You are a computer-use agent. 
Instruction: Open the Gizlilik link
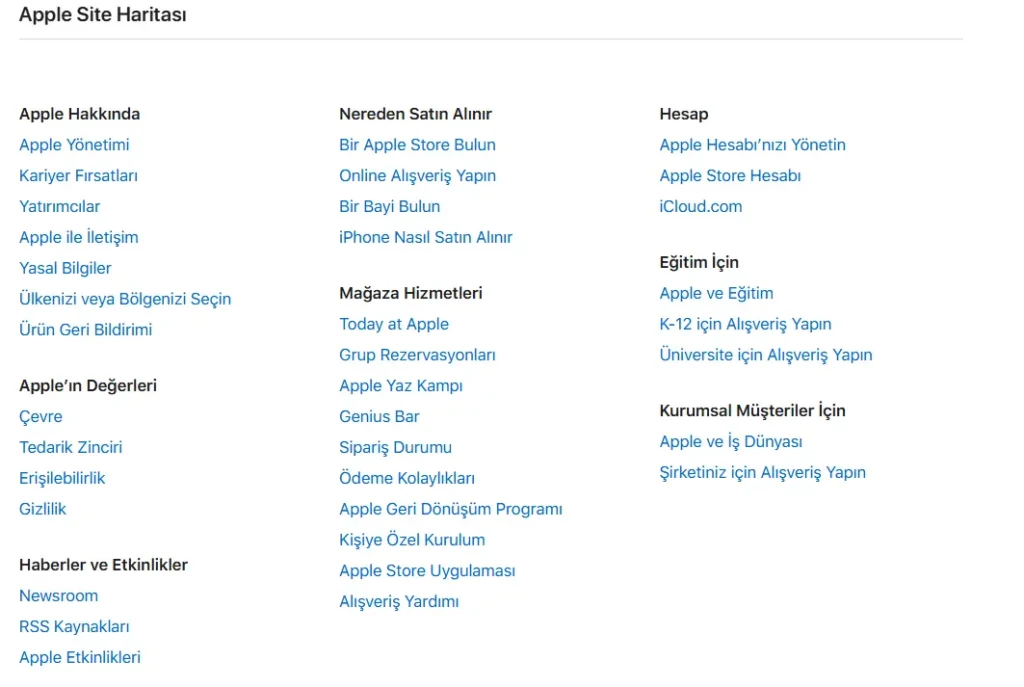click(x=42, y=509)
